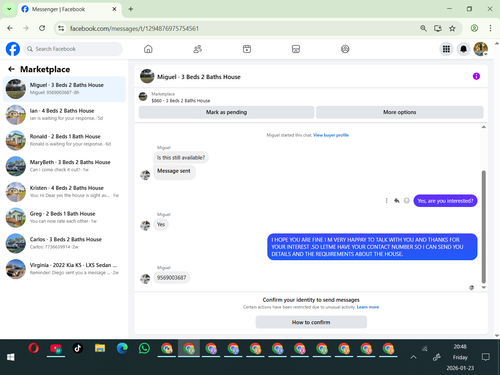
Task: Open the Chrome three-dot menu
Action: pos(490,28)
